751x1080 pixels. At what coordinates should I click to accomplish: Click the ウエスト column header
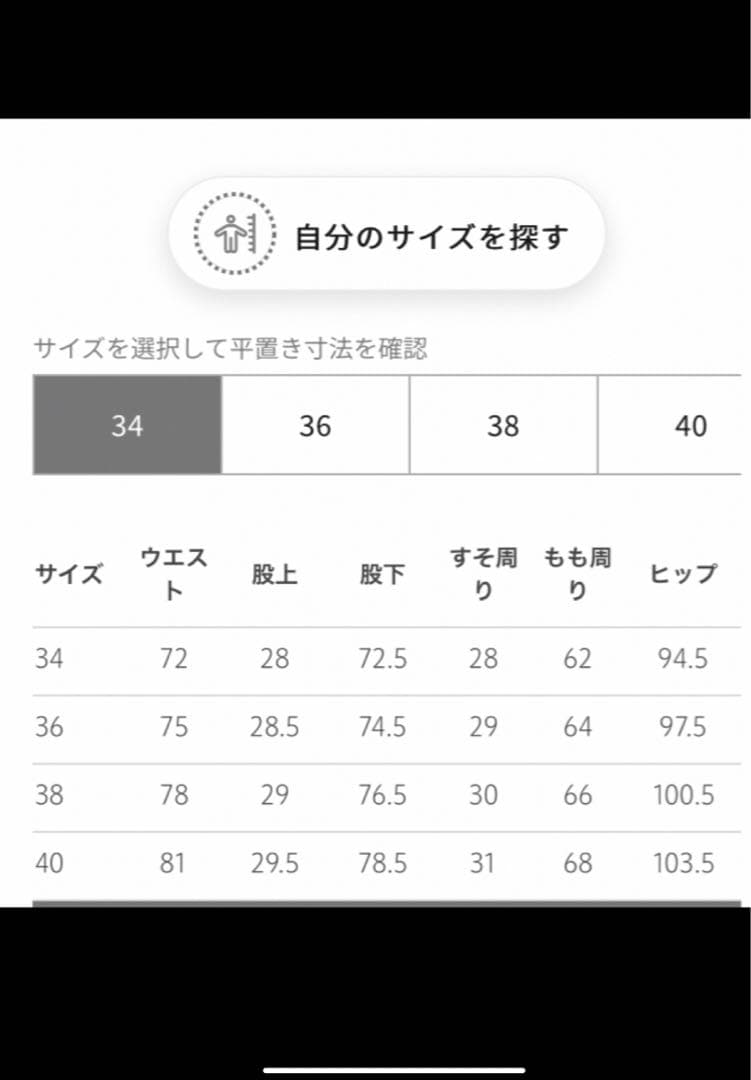pyautogui.click(x=173, y=574)
